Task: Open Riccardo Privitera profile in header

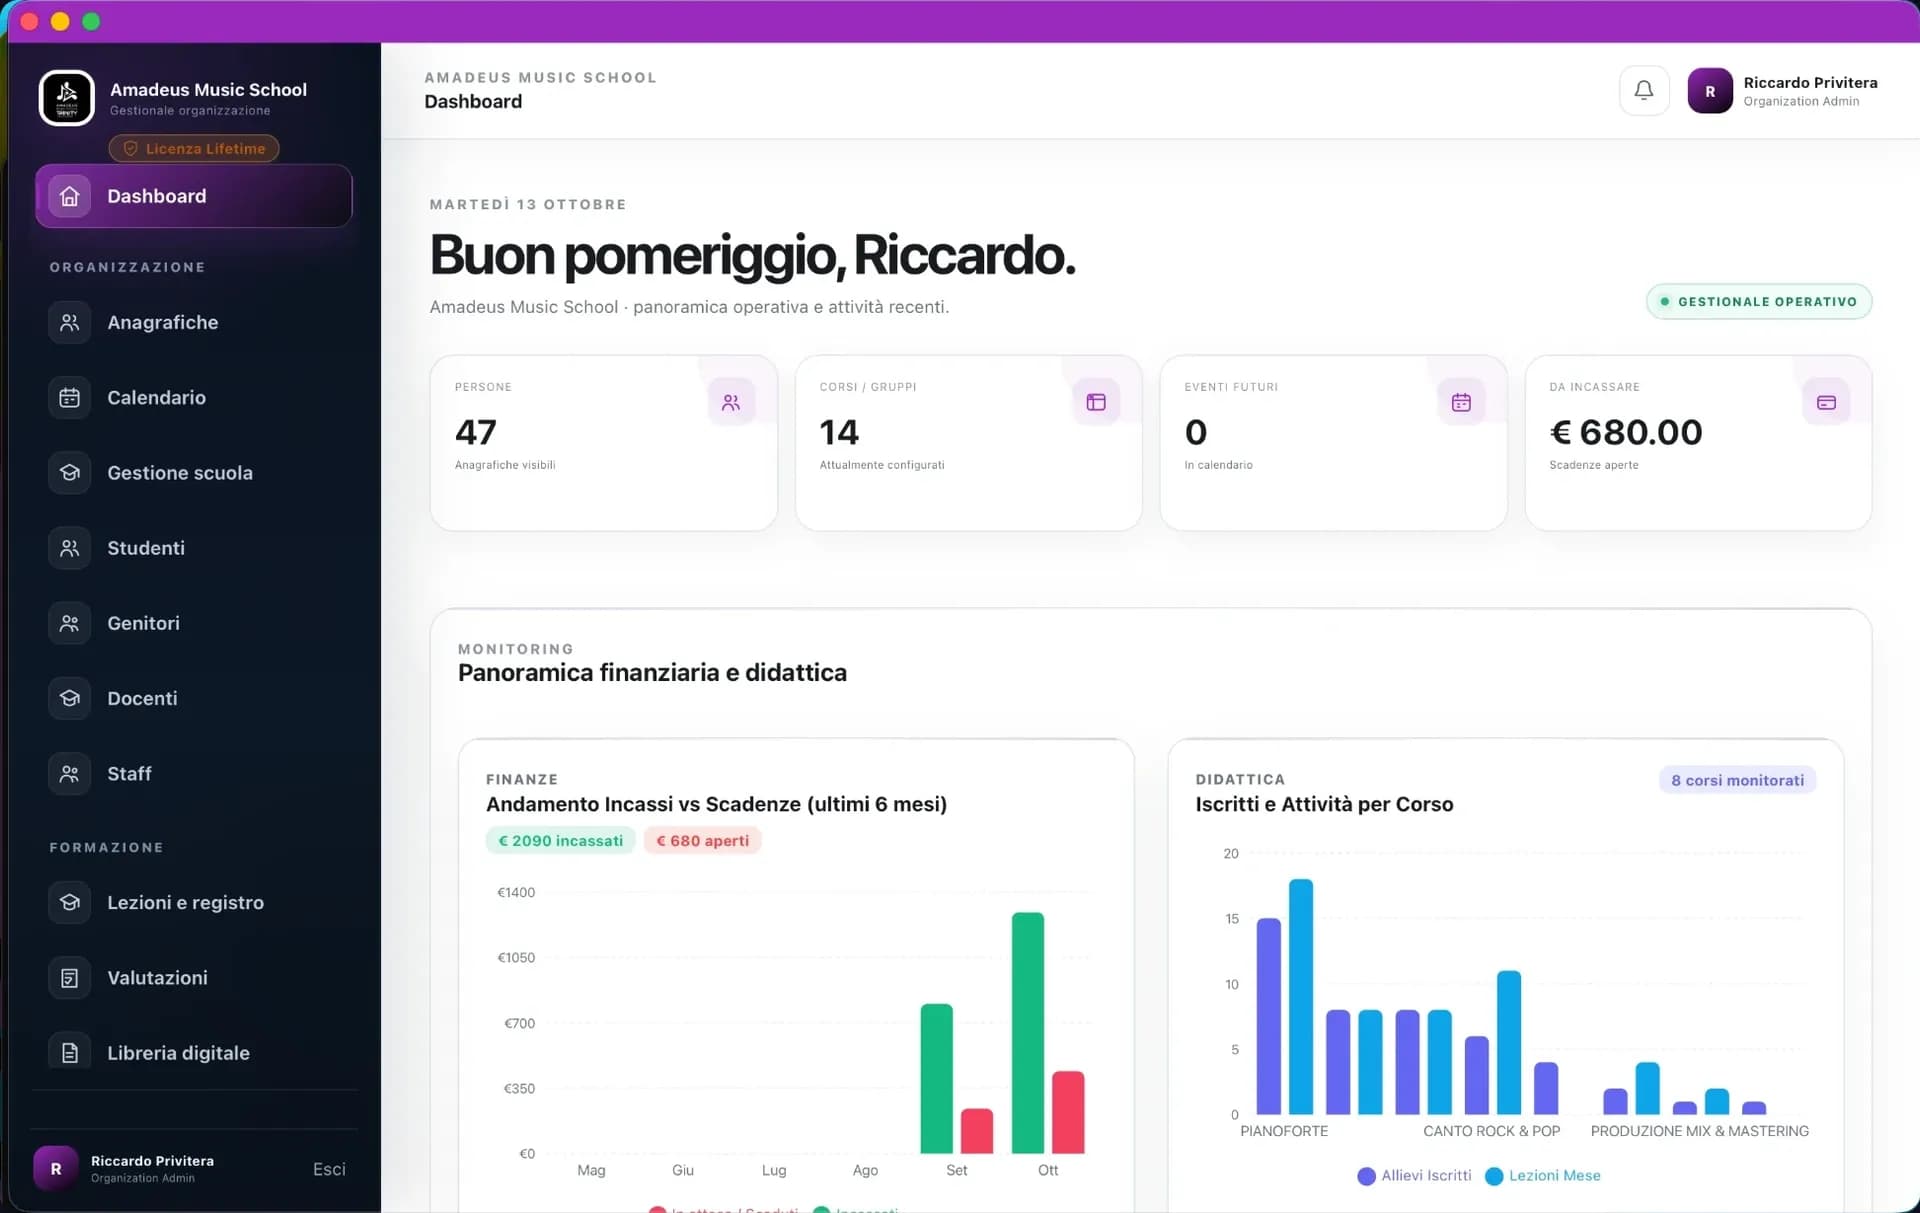Action: click(x=1783, y=91)
